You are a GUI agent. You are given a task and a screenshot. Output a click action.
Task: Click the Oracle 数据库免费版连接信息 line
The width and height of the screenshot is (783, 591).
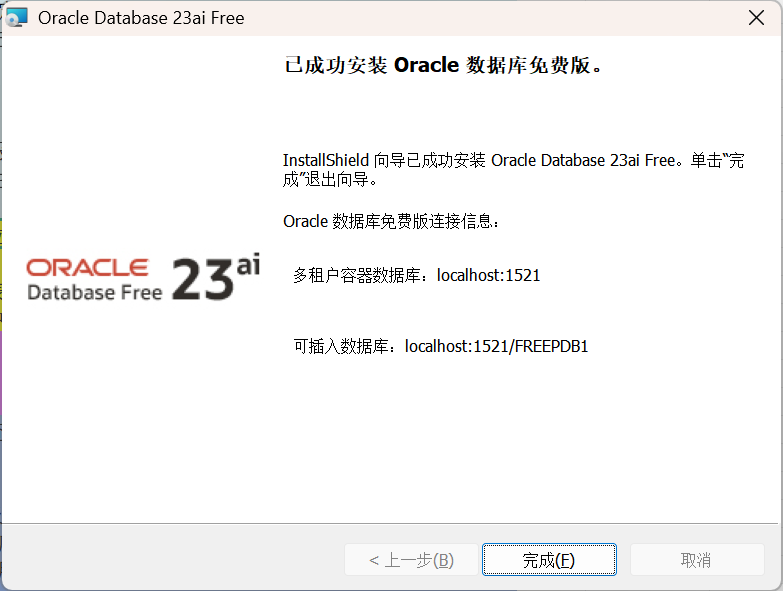coord(391,221)
